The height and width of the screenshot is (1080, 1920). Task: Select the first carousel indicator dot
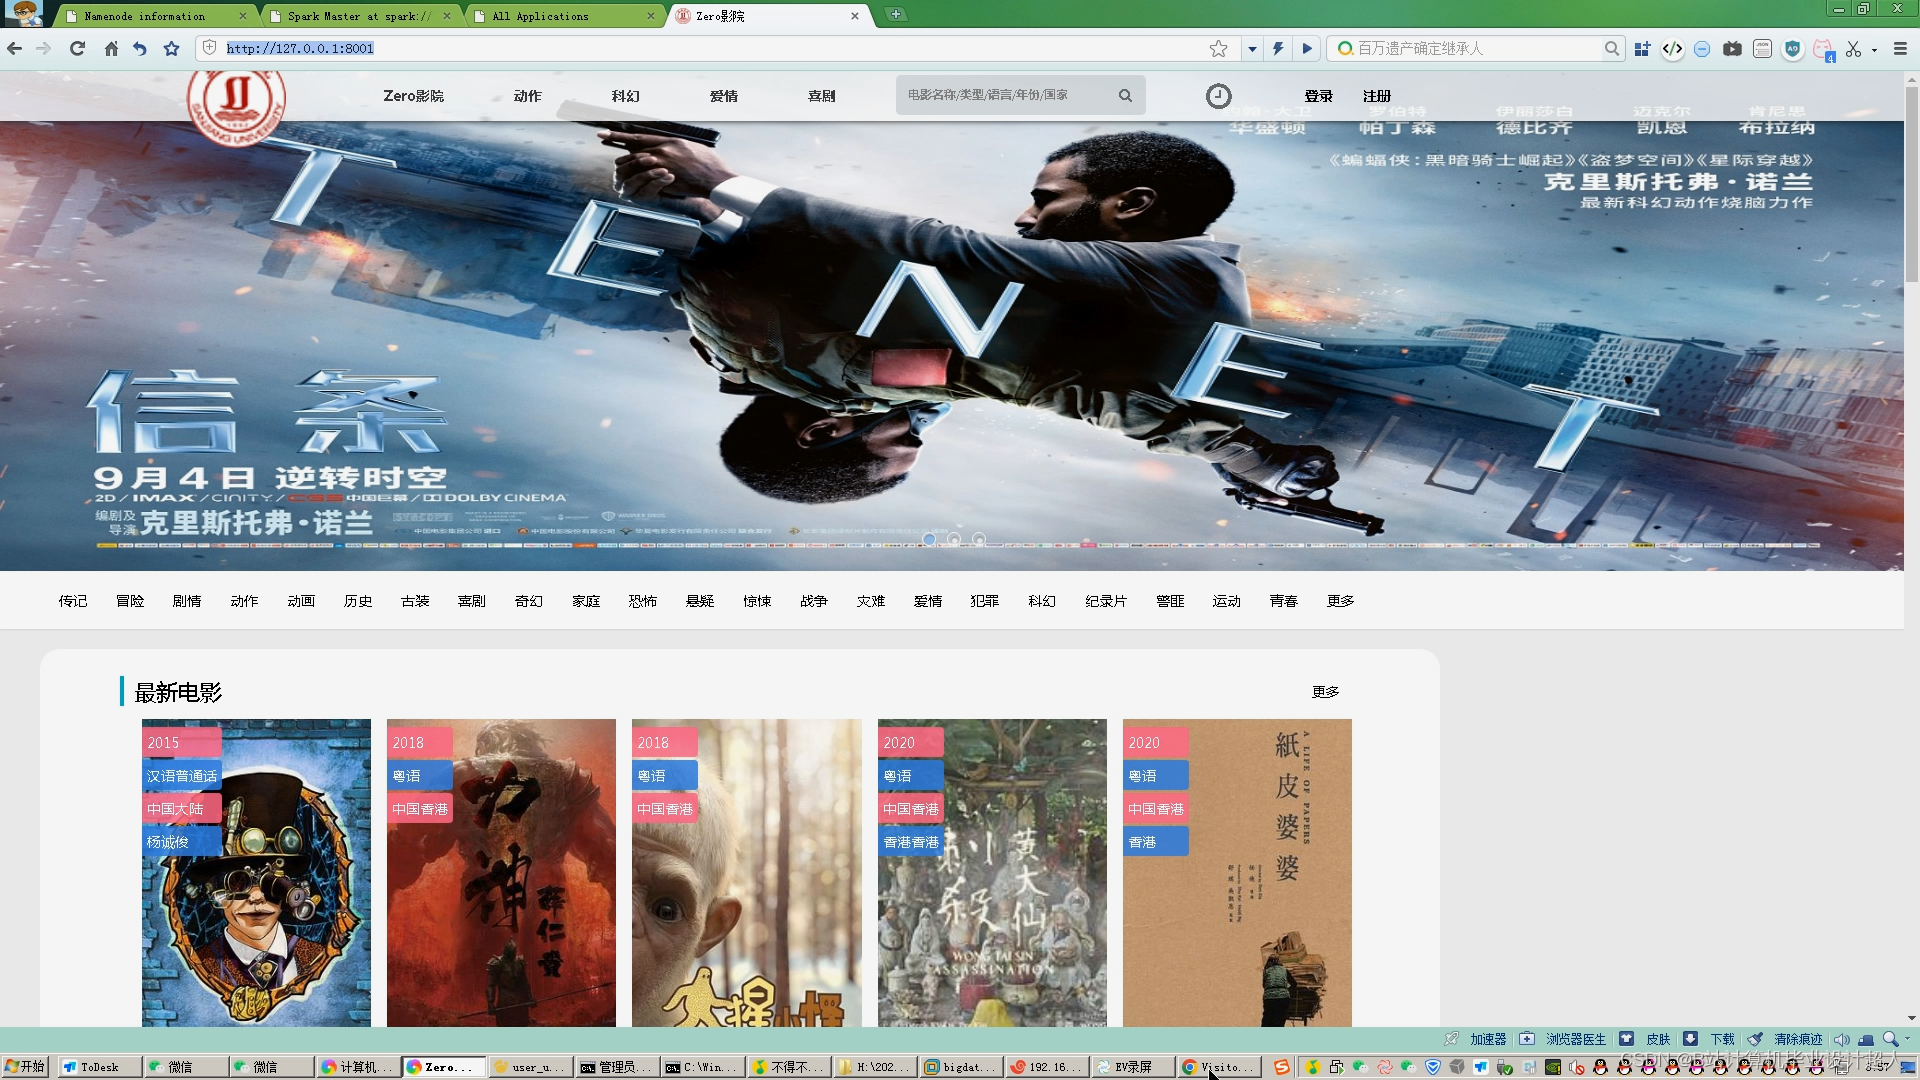click(929, 539)
